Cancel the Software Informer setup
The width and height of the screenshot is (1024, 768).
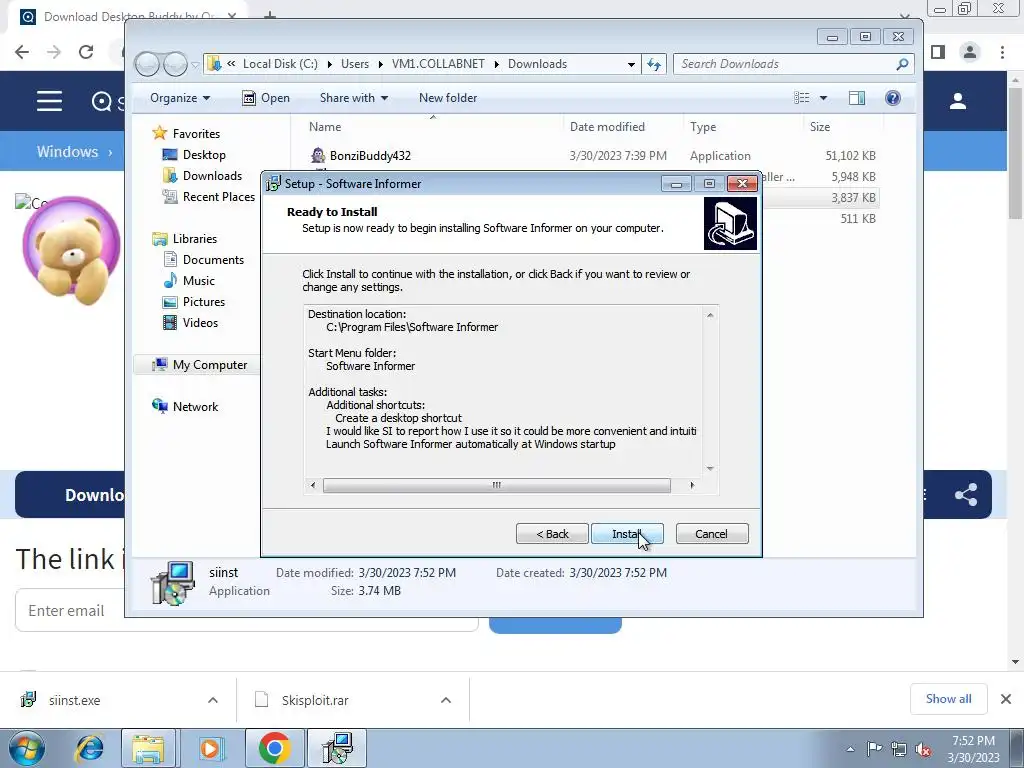click(712, 534)
